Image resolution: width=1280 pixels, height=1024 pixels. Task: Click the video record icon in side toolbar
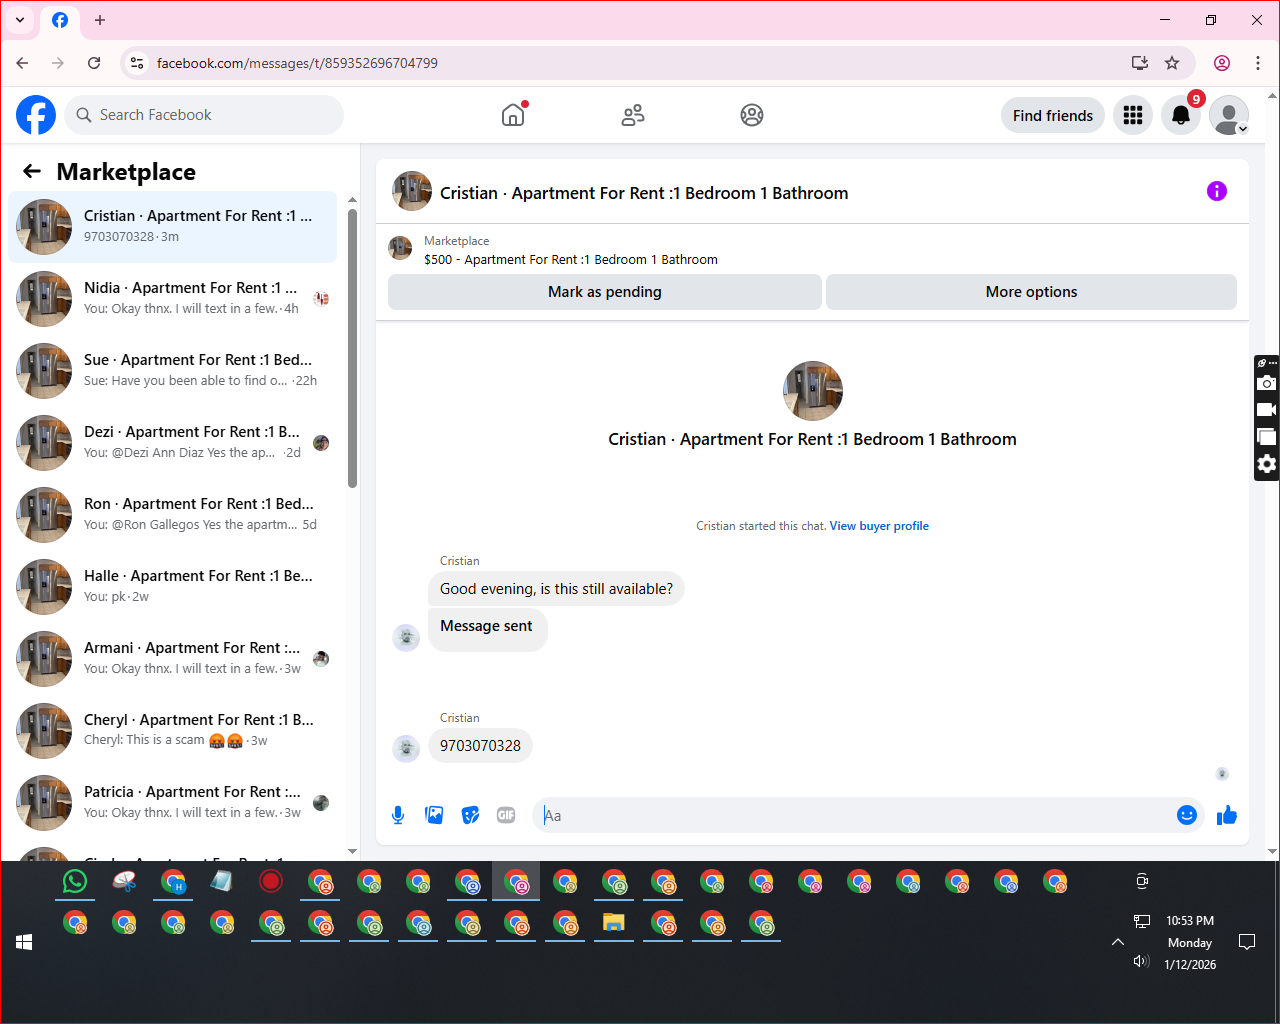pyautogui.click(x=1267, y=410)
